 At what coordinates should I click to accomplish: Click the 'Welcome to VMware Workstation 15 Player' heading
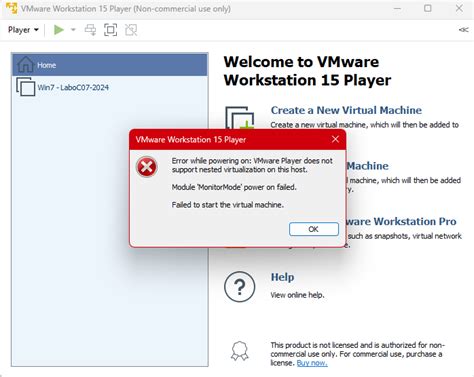307,71
